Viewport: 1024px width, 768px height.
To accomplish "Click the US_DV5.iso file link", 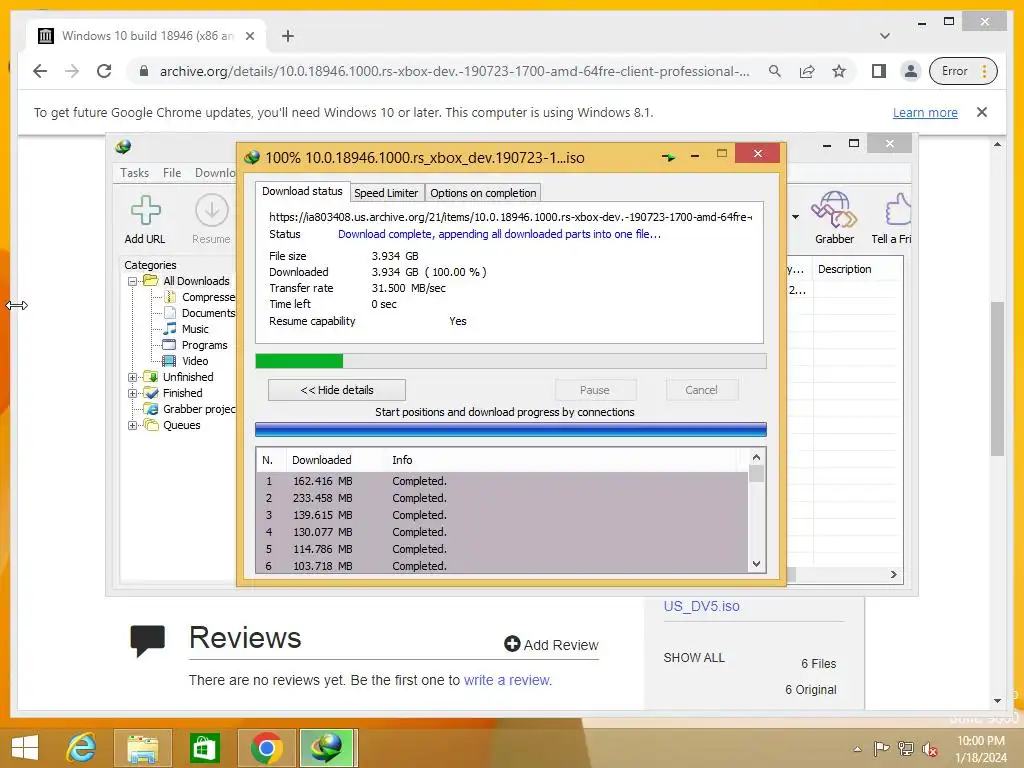I will pyautogui.click(x=701, y=606).
